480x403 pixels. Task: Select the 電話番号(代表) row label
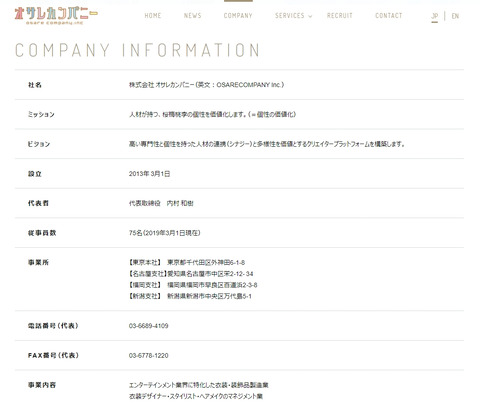pos(53,326)
